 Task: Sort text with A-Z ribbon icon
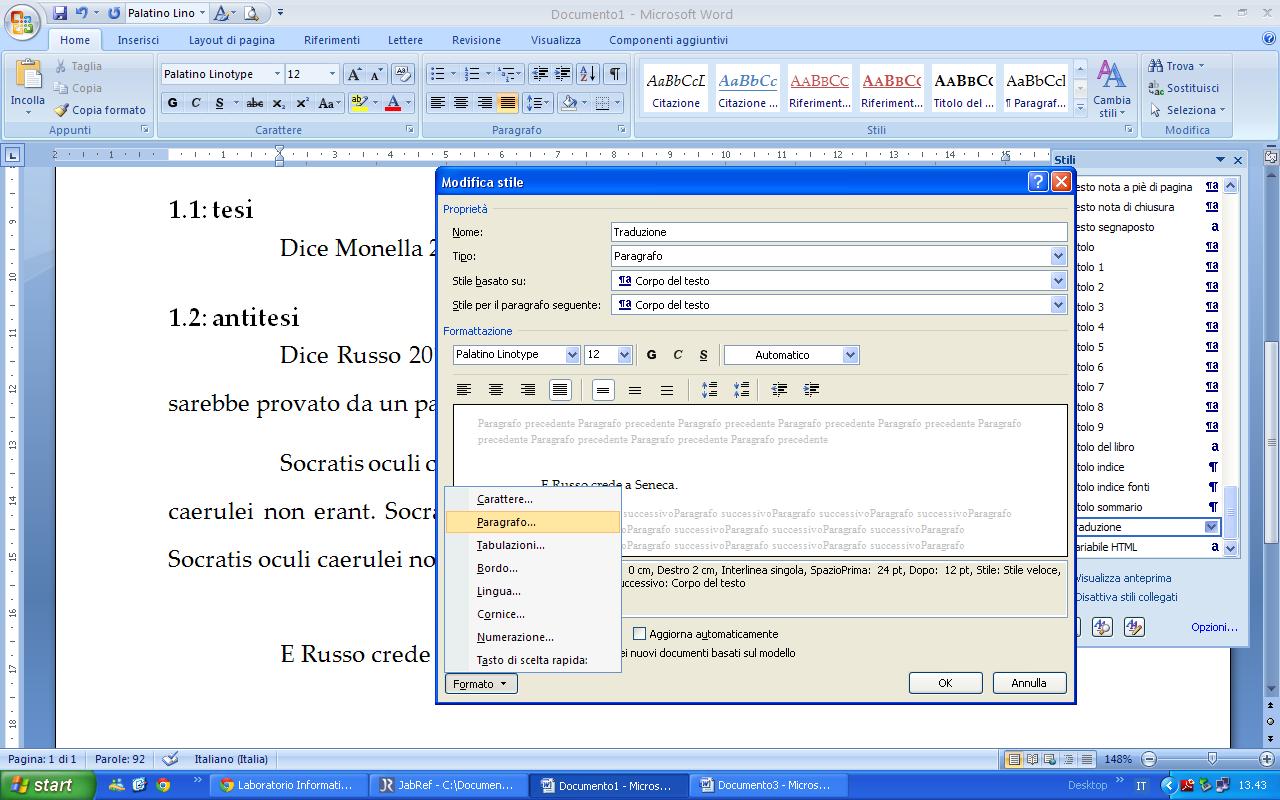587,74
